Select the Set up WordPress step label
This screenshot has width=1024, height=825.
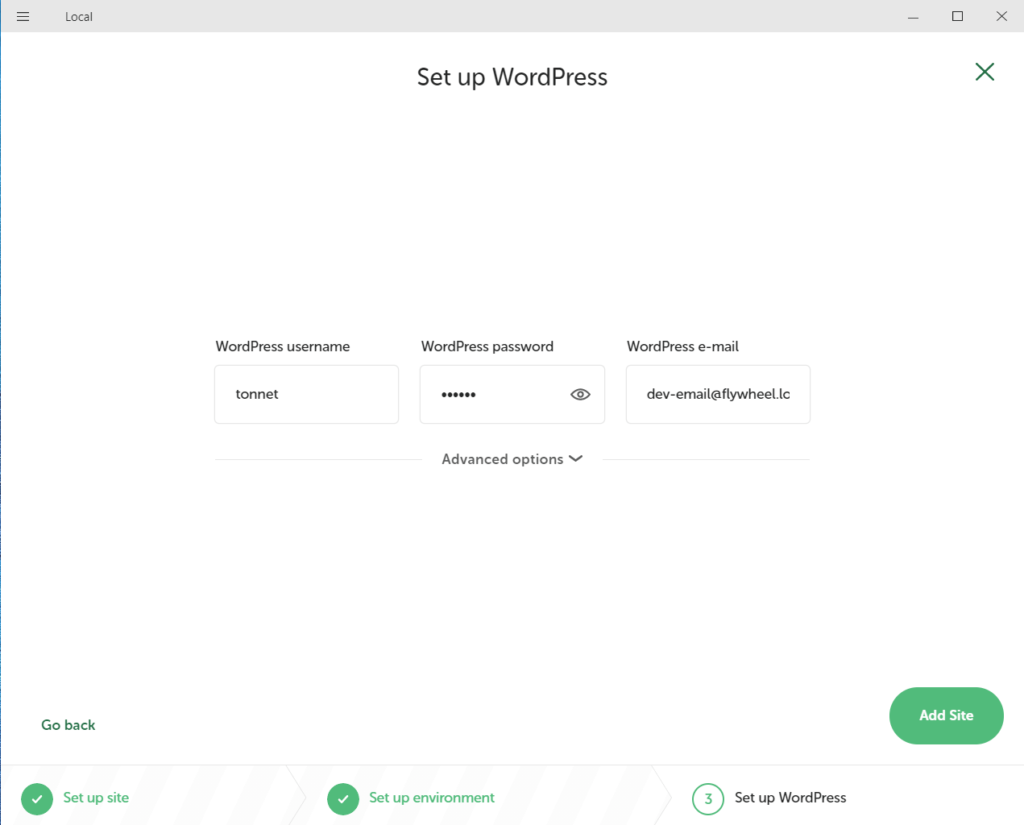tap(790, 798)
